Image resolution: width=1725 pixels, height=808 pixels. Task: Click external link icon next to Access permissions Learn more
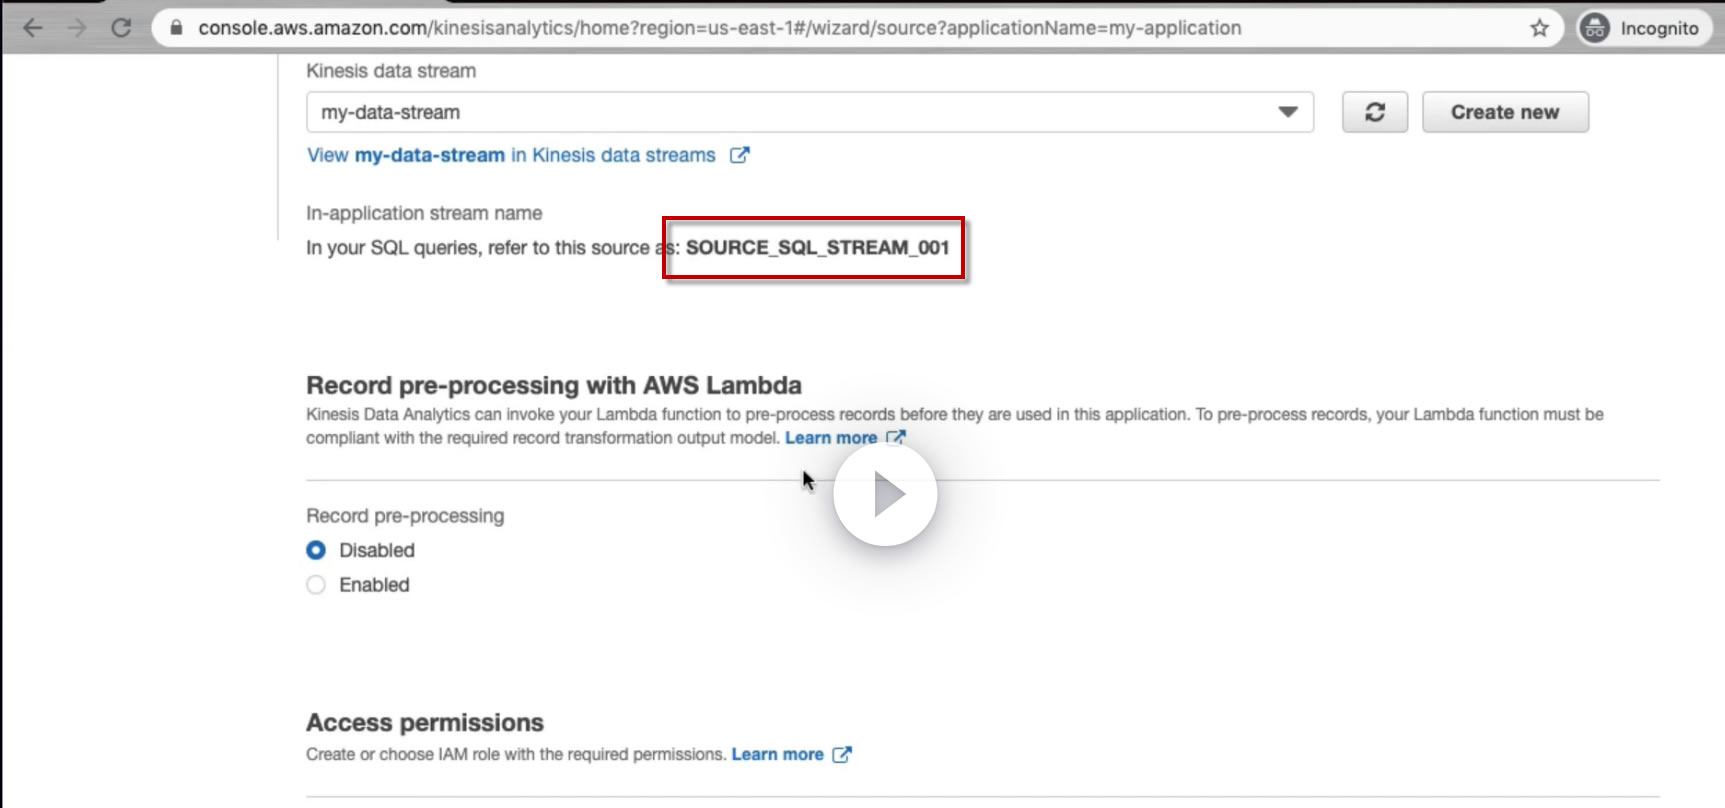tap(842, 754)
